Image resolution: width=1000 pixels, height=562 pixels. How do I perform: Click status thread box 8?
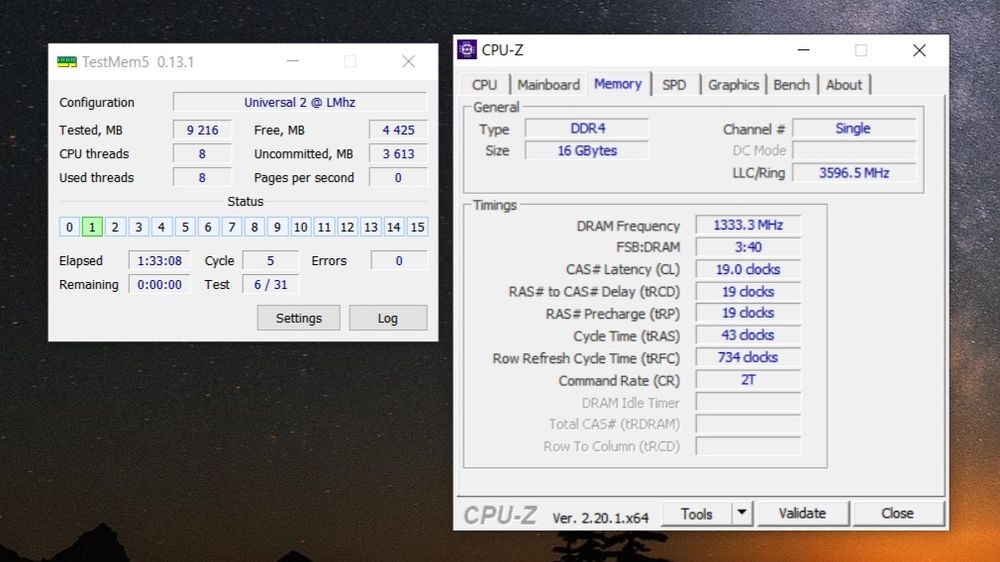(x=254, y=227)
